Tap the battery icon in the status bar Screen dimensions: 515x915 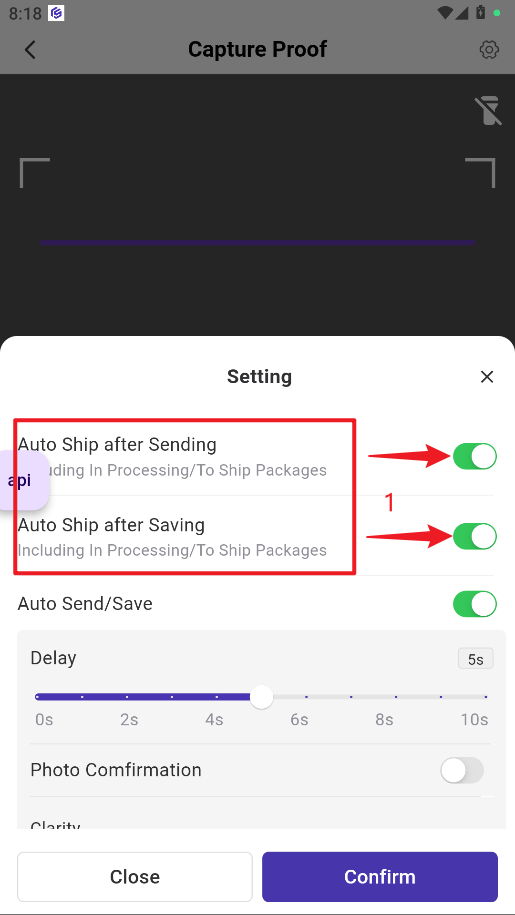point(481,12)
